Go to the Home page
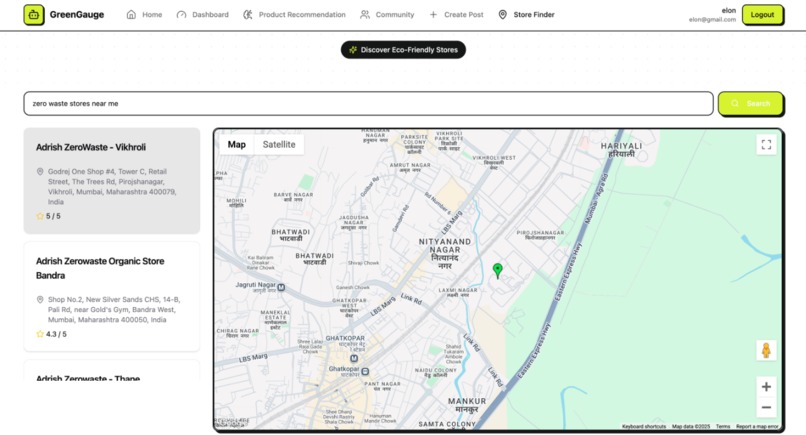The image size is (806, 435). pyautogui.click(x=144, y=15)
